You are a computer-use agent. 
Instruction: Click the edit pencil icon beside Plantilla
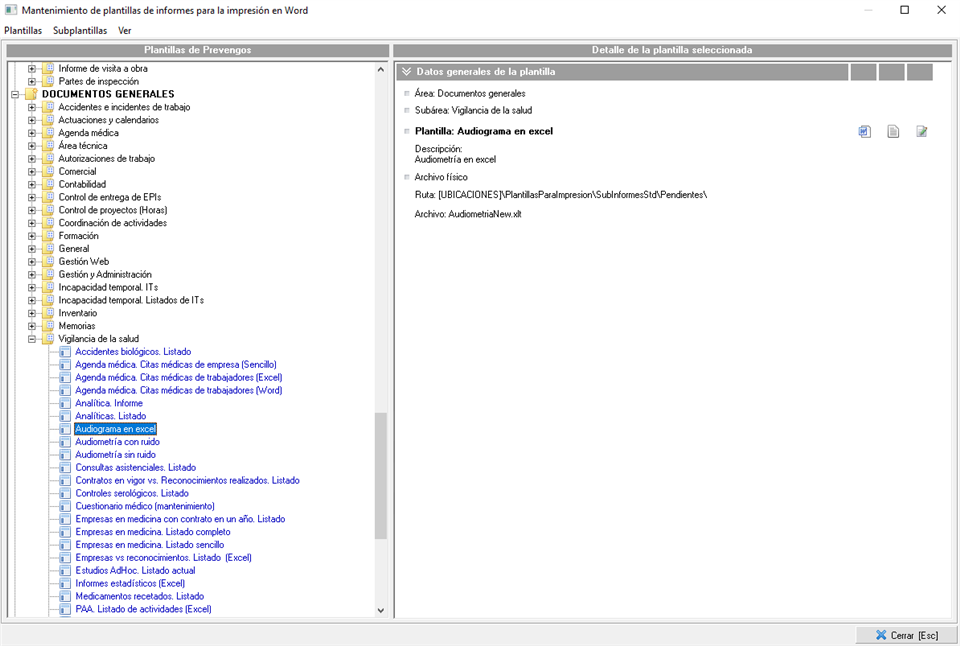(922, 132)
